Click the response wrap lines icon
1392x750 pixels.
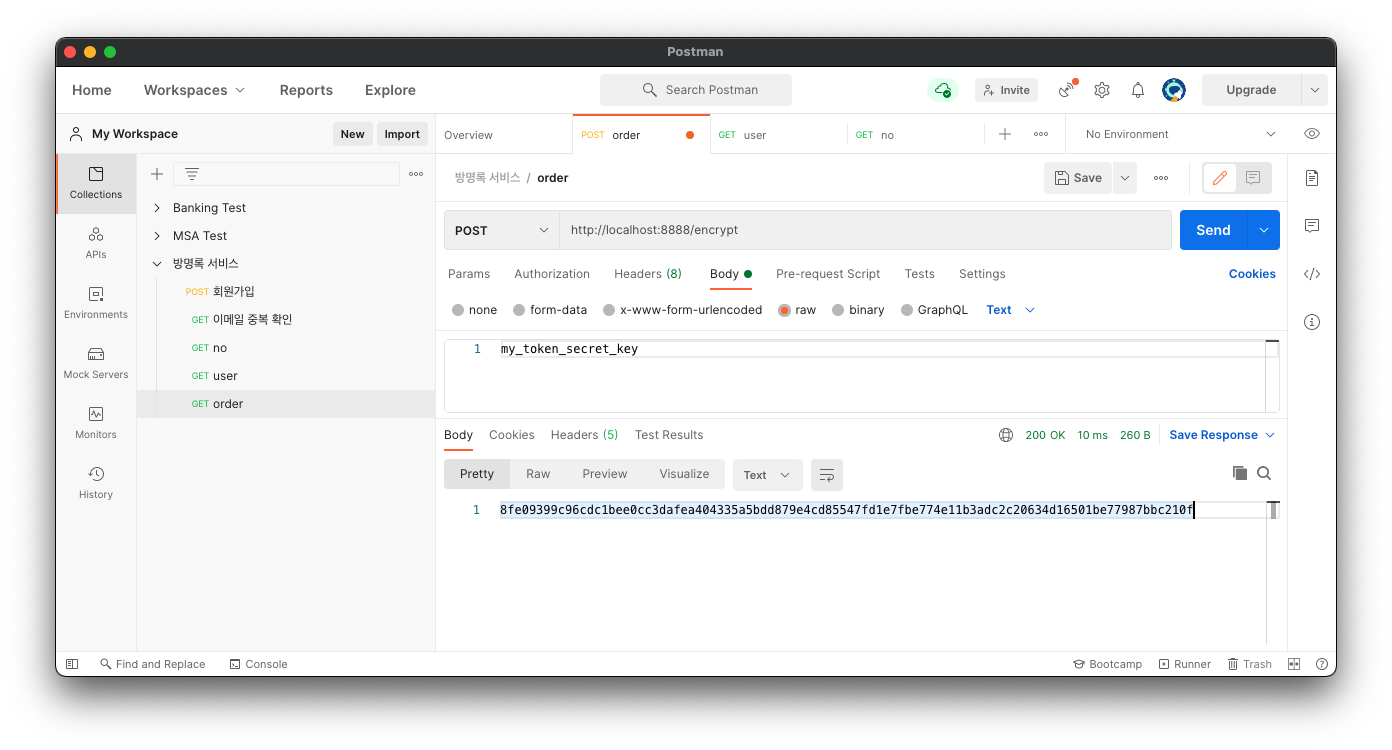827,475
